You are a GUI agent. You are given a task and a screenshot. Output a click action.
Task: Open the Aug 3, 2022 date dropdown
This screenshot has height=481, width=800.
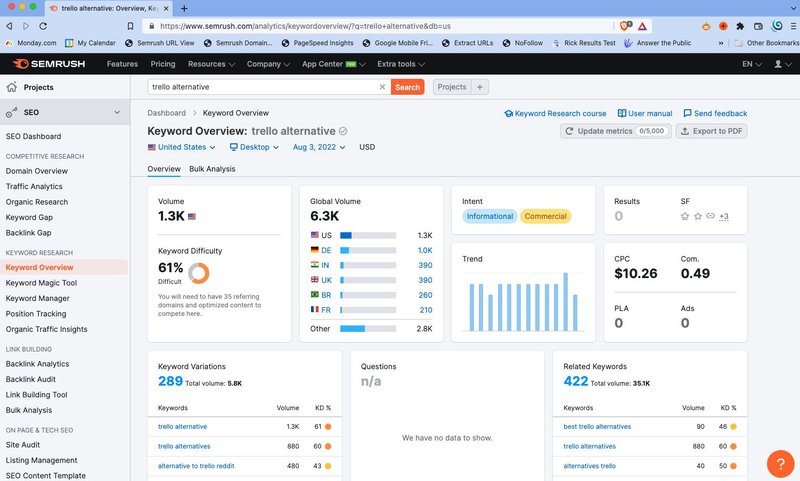point(319,147)
